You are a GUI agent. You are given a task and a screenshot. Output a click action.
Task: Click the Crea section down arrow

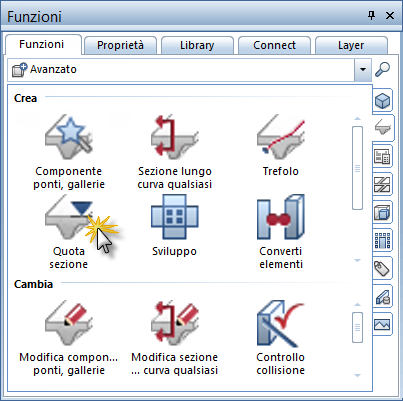point(357,260)
